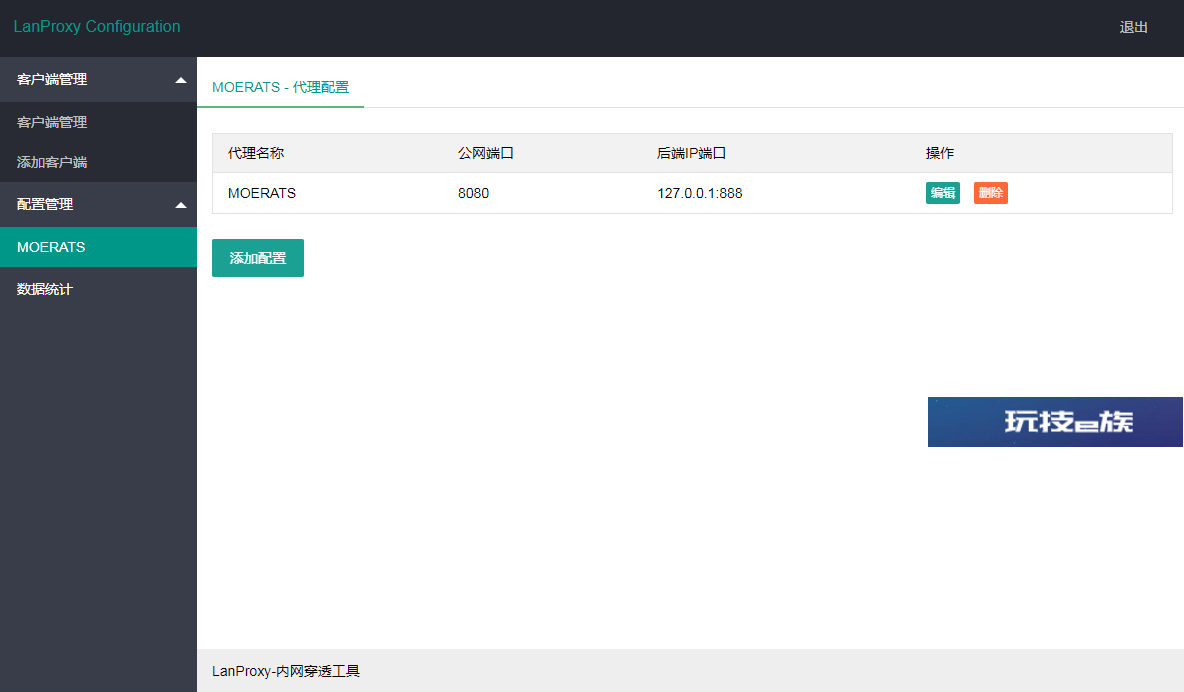Collapse the 客户端管理 section arrow
The width and height of the screenshot is (1184, 692).
[180, 80]
